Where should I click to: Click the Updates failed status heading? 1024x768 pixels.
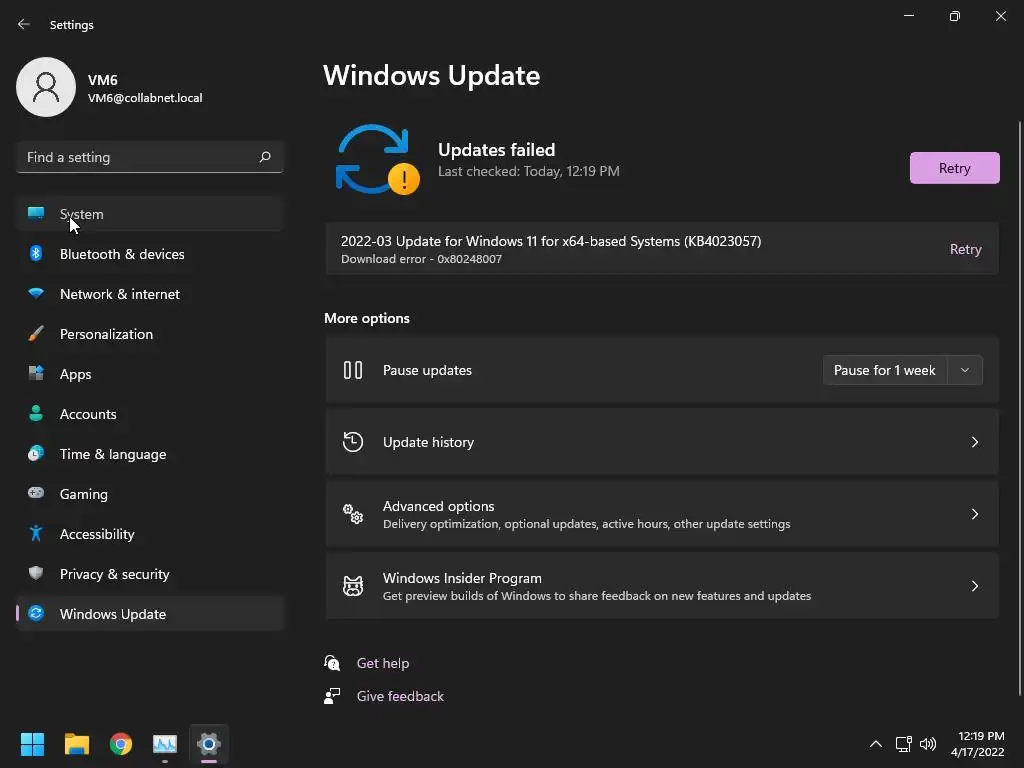[496, 150]
